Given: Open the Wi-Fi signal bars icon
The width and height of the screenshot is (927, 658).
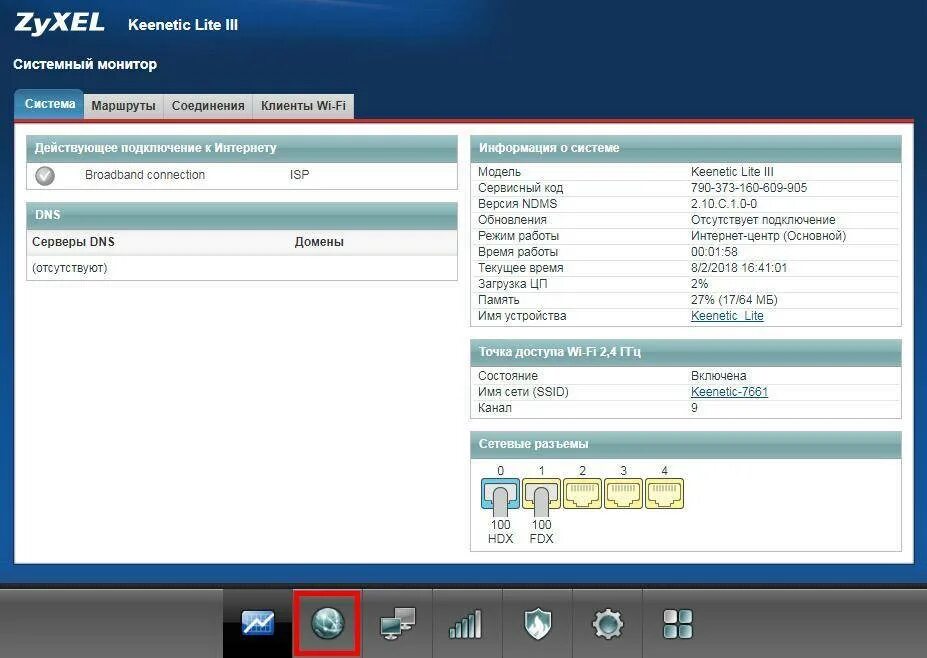Looking at the screenshot, I should (x=466, y=624).
